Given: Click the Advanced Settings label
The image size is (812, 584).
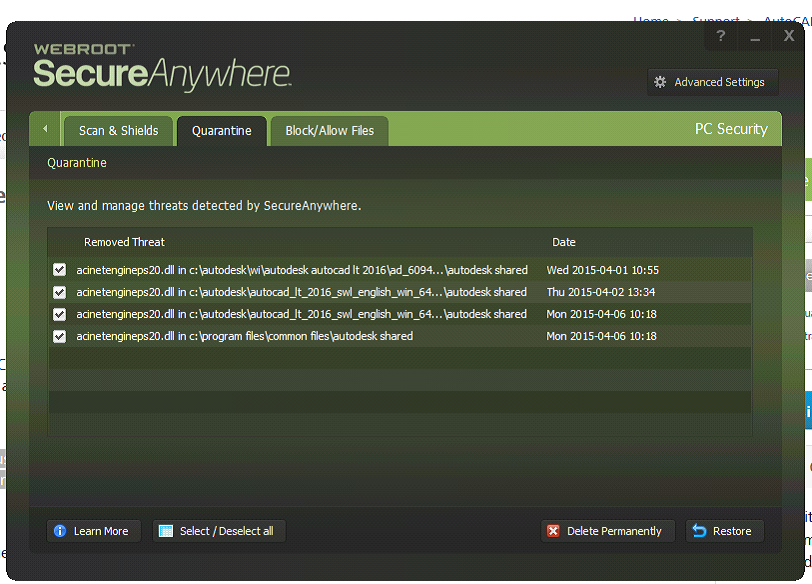Looking at the screenshot, I should (x=719, y=82).
